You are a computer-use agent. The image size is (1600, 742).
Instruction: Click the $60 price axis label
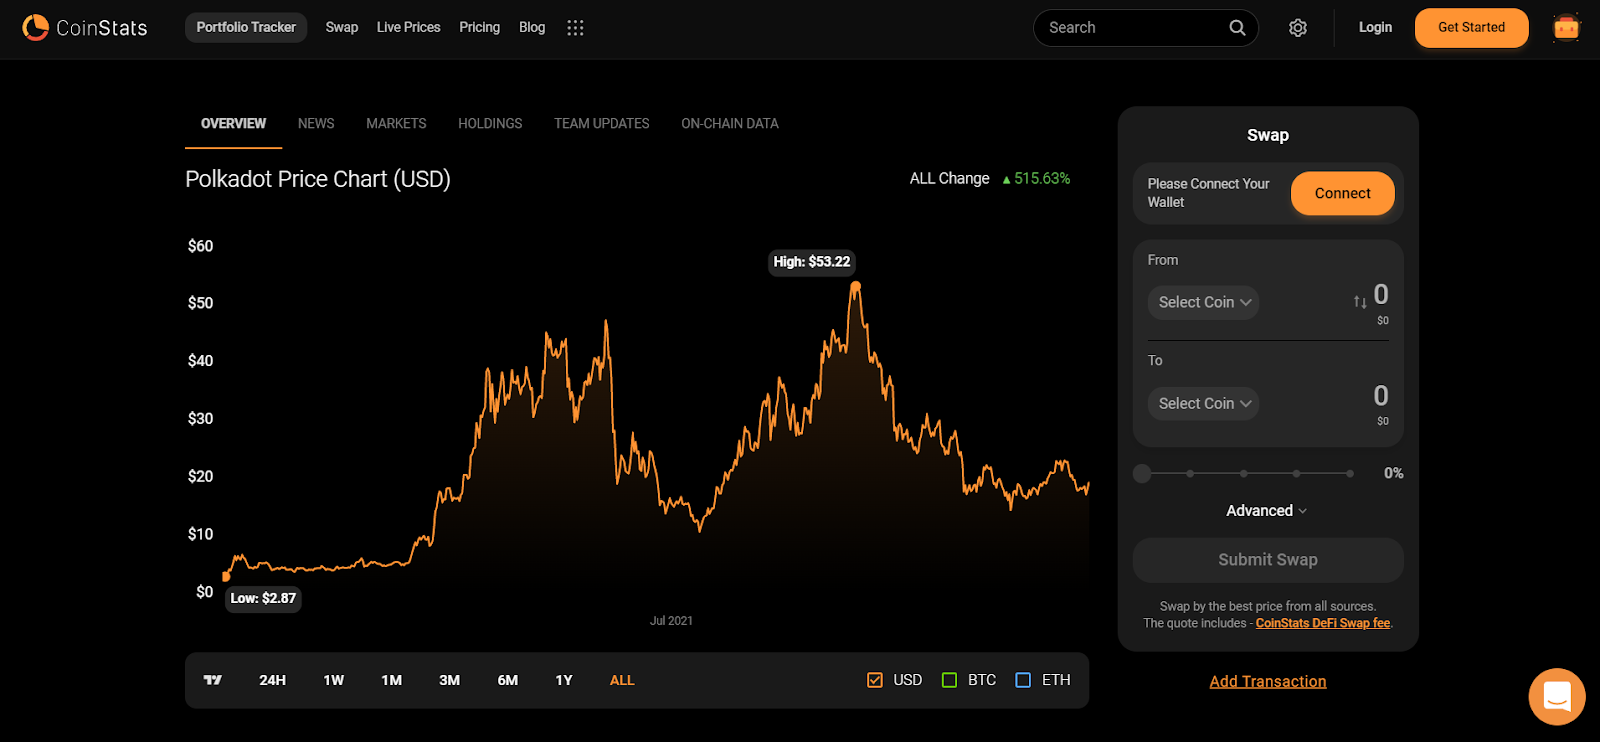200,246
